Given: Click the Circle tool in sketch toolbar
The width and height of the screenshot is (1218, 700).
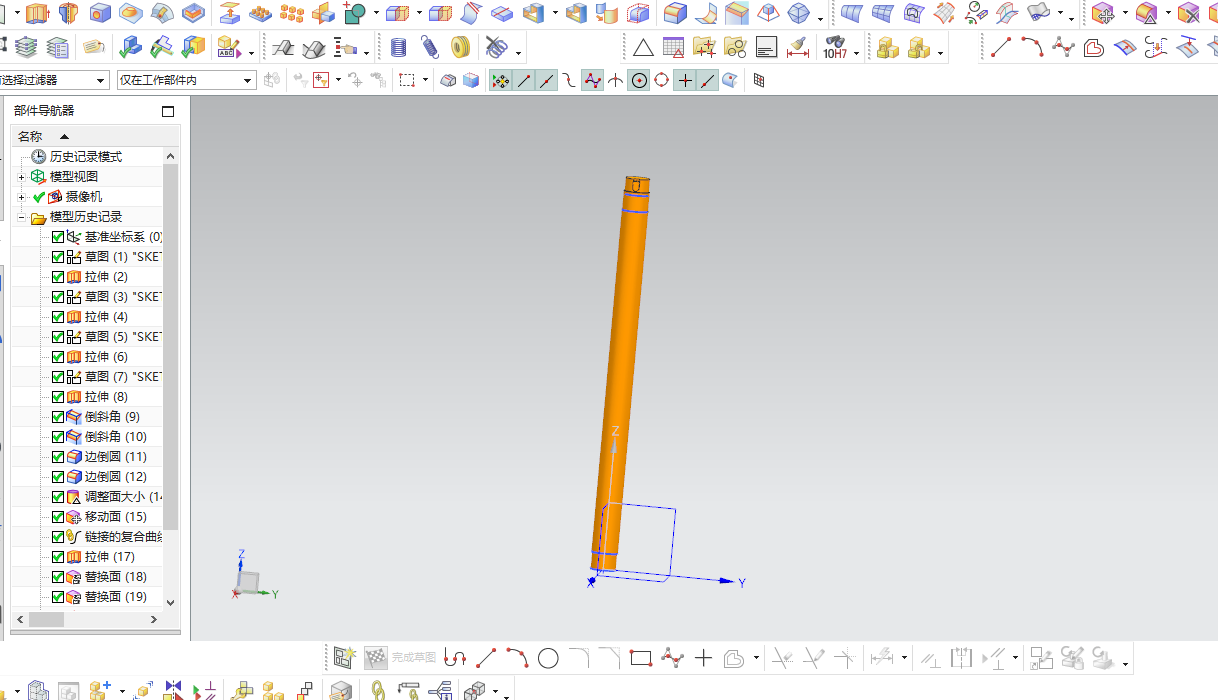Looking at the screenshot, I should (x=548, y=658).
